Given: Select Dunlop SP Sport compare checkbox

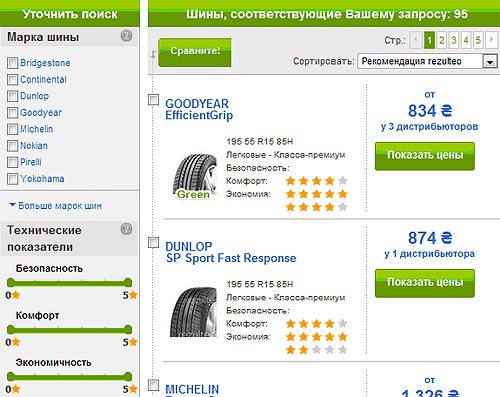Looking at the screenshot, I should point(153,243).
